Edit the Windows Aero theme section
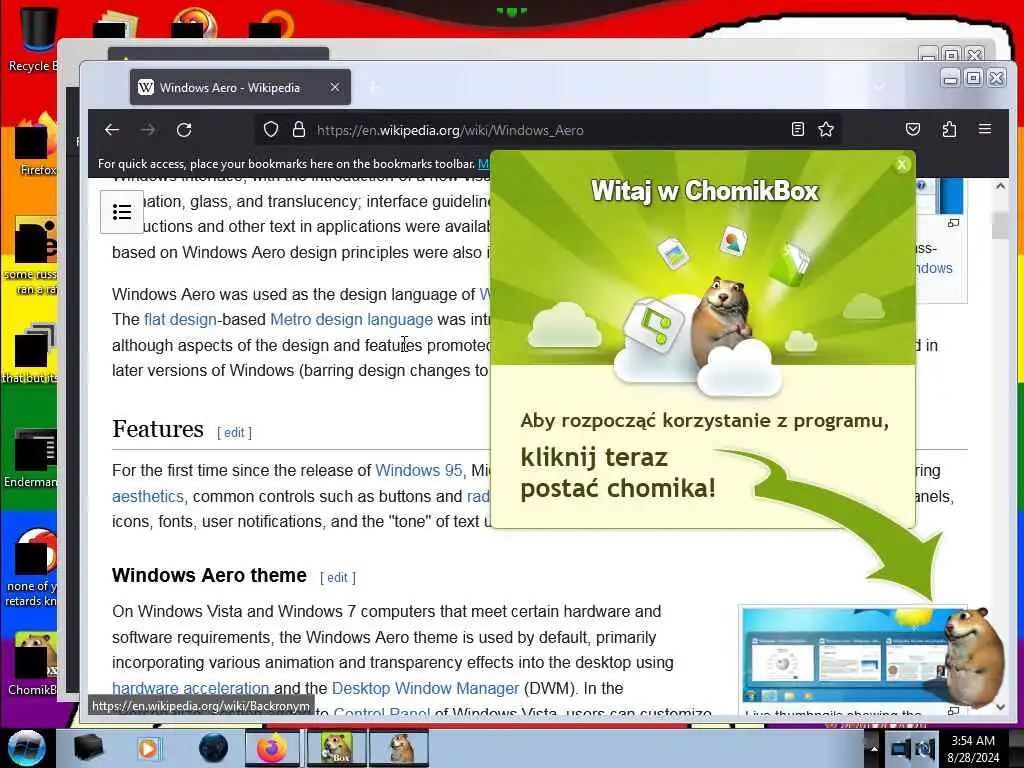The height and width of the screenshot is (768, 1024). [x=337, y=577]
